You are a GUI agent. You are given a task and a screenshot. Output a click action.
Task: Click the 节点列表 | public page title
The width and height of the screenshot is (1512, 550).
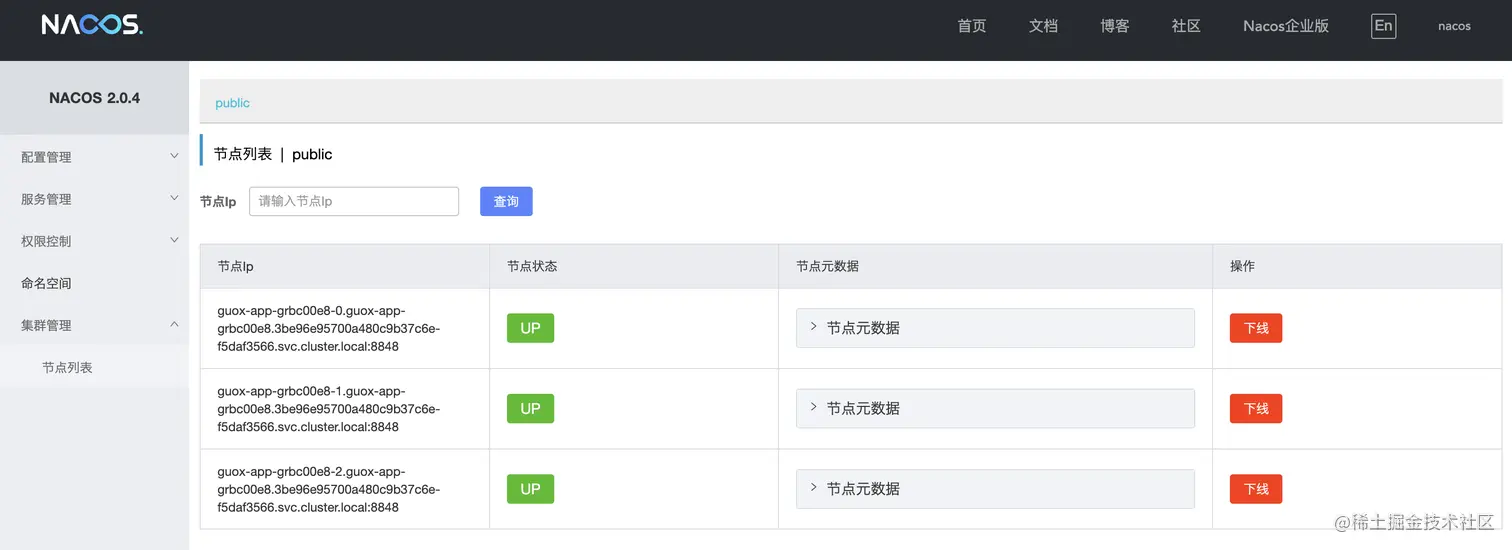[273, 154]
